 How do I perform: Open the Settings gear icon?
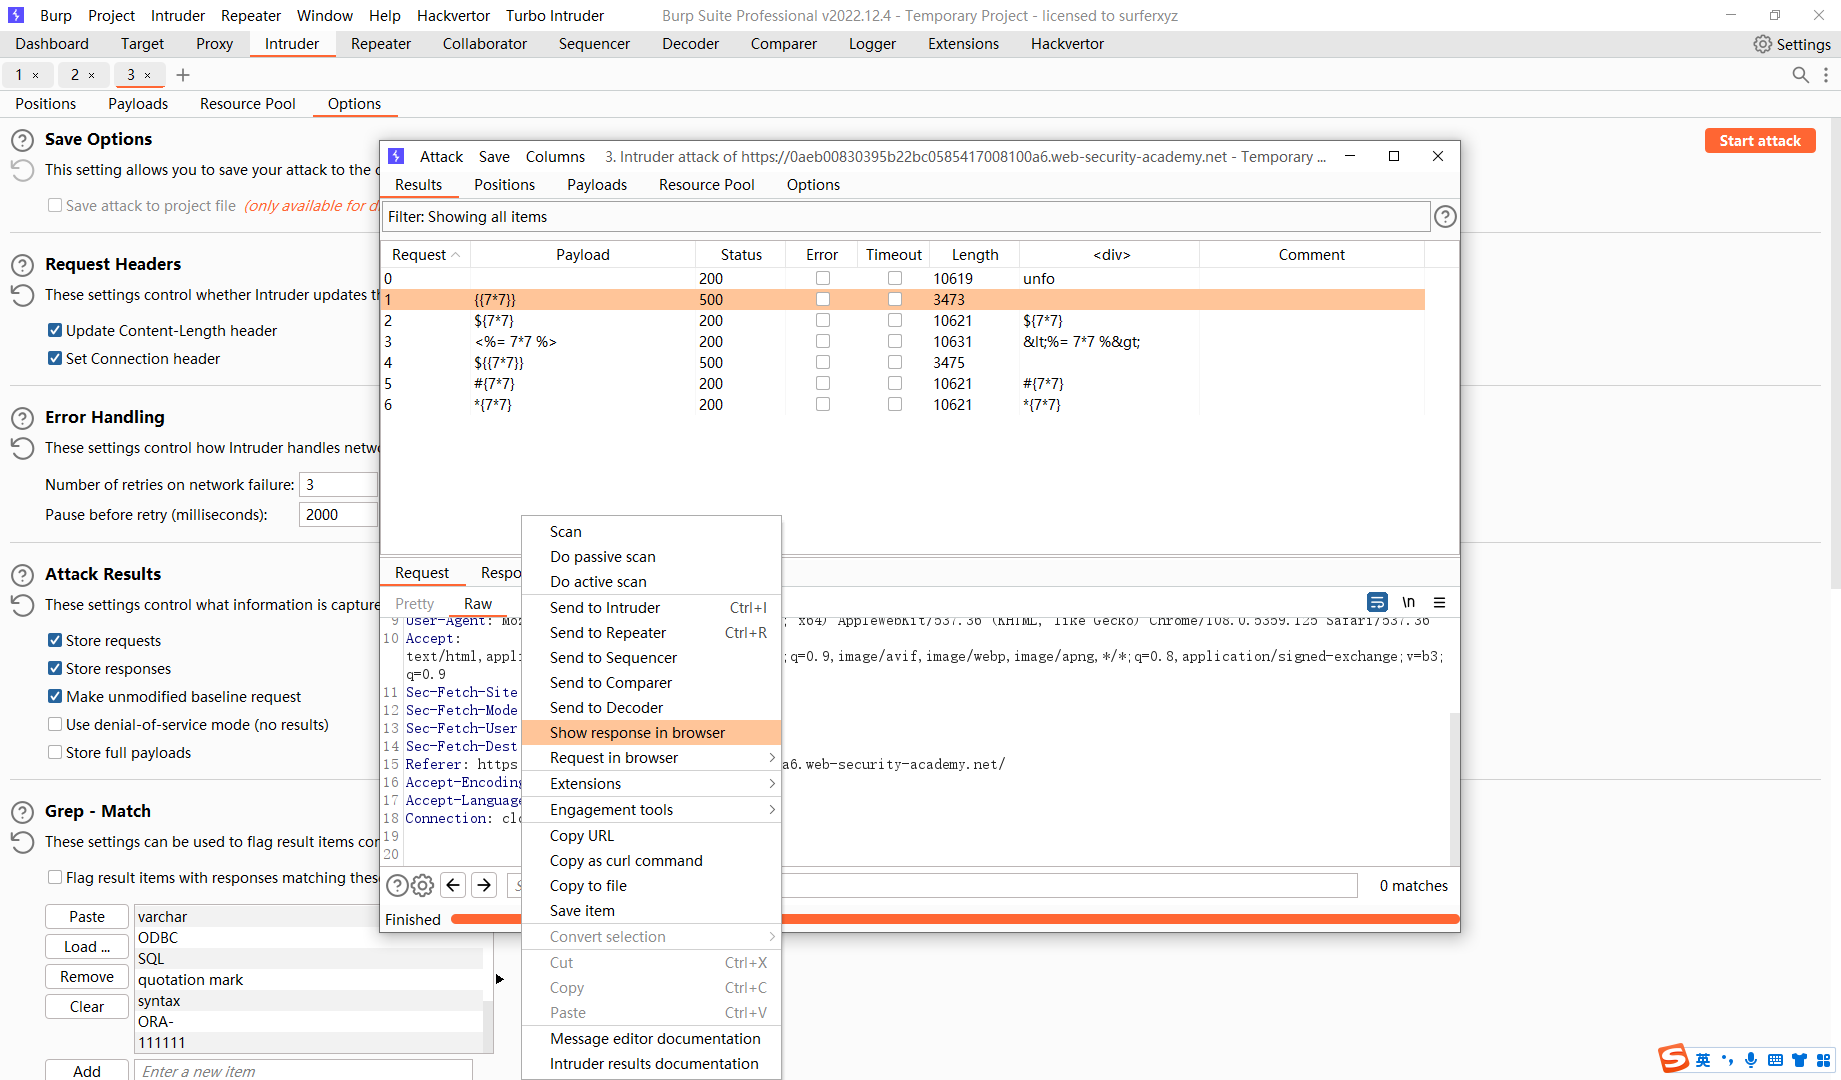[1763, 44]
